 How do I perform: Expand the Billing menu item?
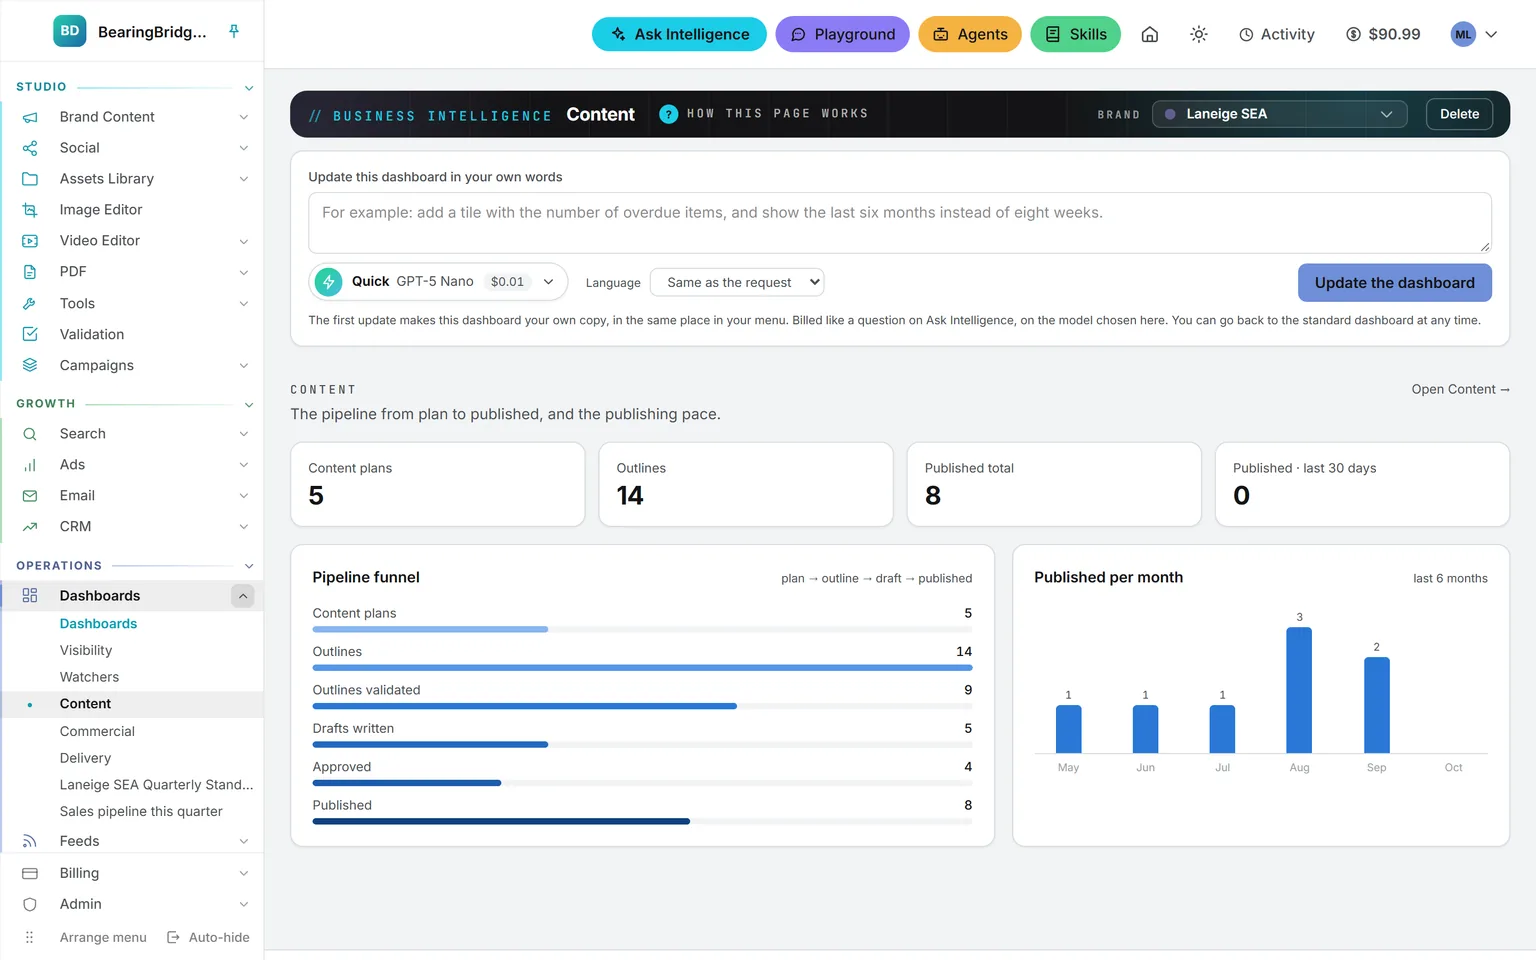tap(133, 873)
